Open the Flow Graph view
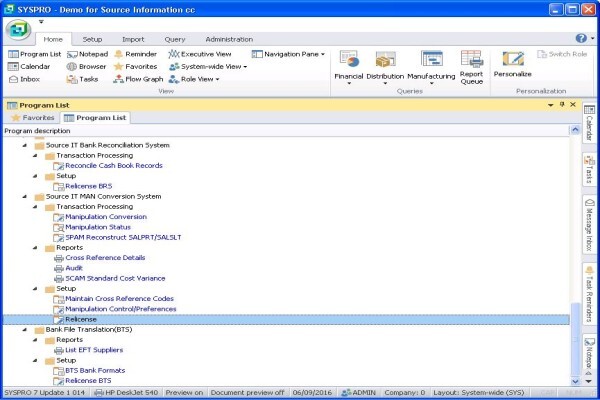 click(x=138, y=79)
